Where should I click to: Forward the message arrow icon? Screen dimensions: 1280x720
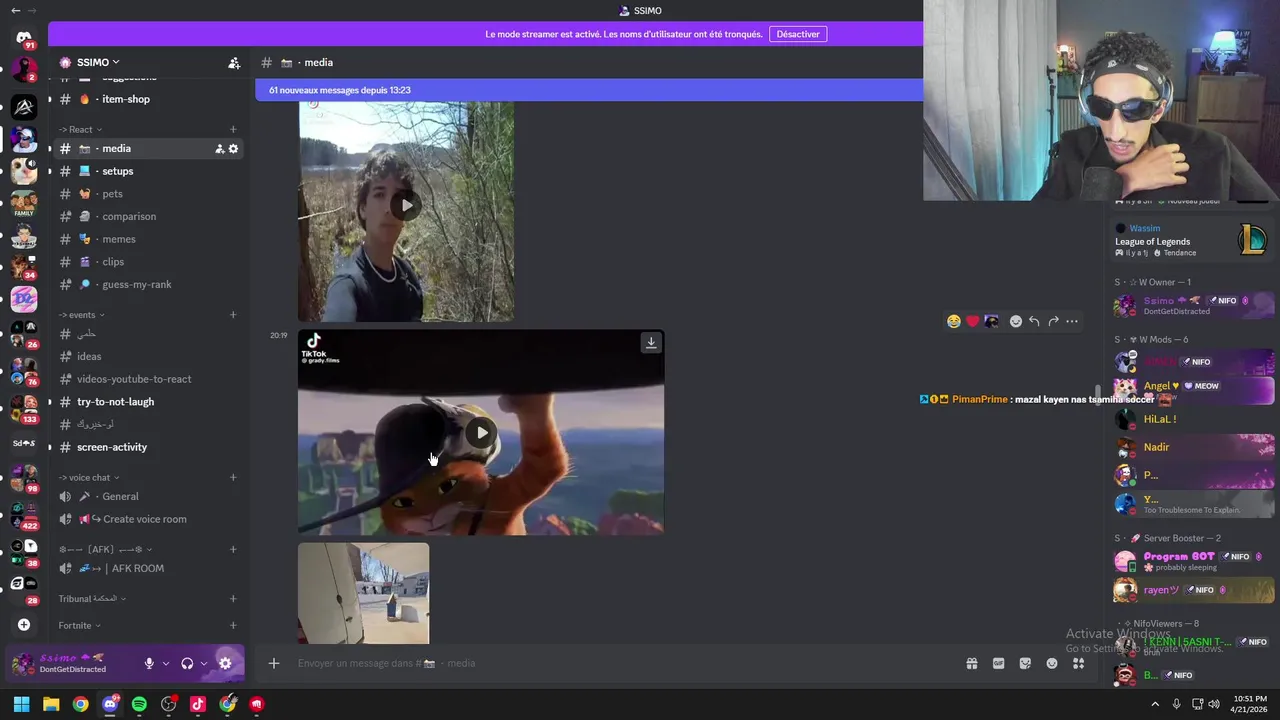point(1053,321)
